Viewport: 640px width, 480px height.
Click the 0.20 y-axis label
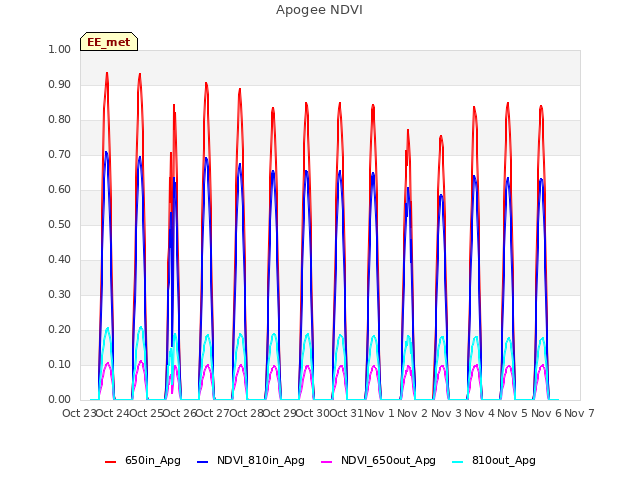pyautogui.click(x=60, y=329)
